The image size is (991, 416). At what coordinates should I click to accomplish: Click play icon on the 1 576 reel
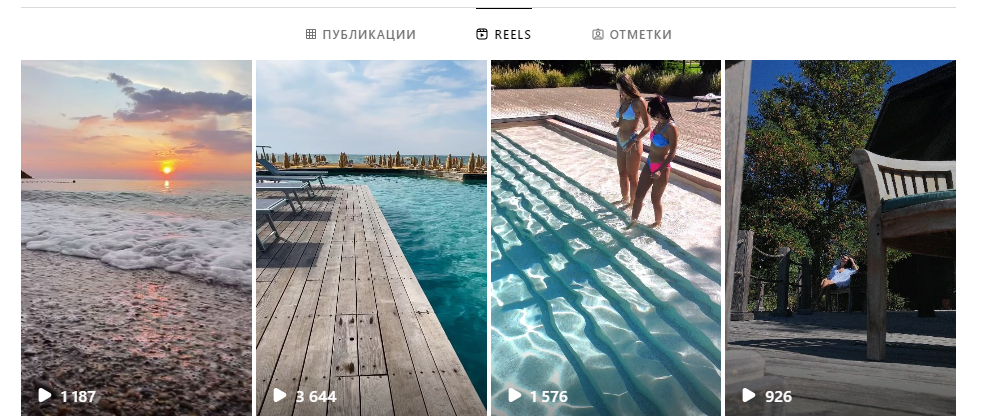[514, 395]
